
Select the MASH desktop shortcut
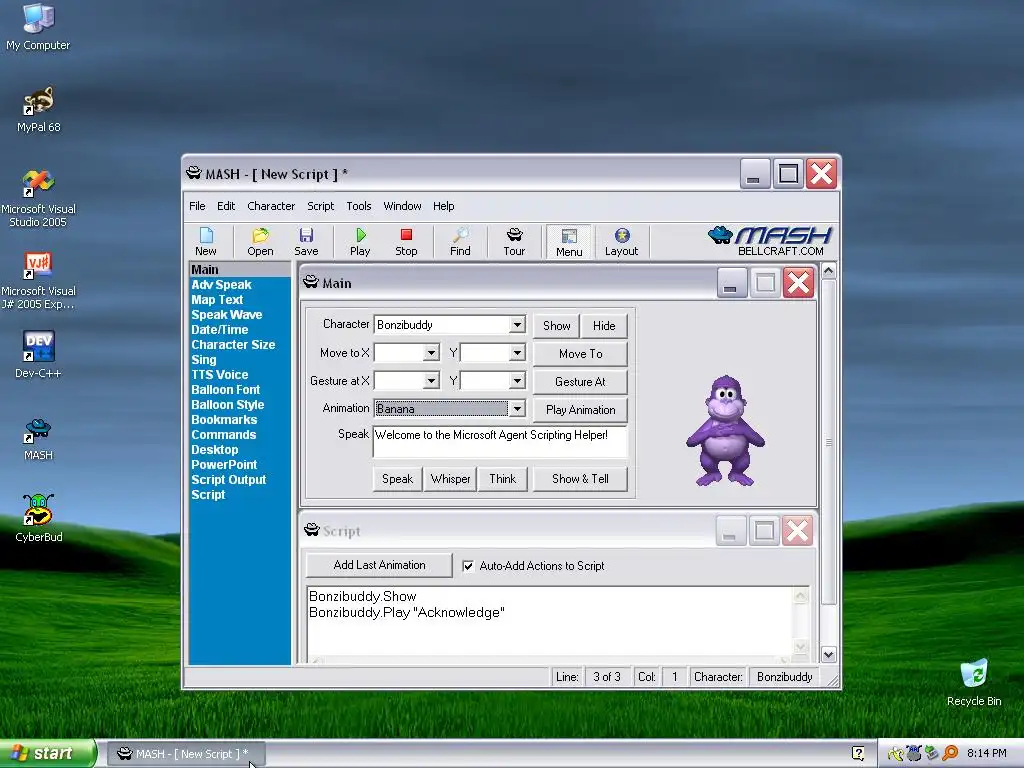click(38, 439)
